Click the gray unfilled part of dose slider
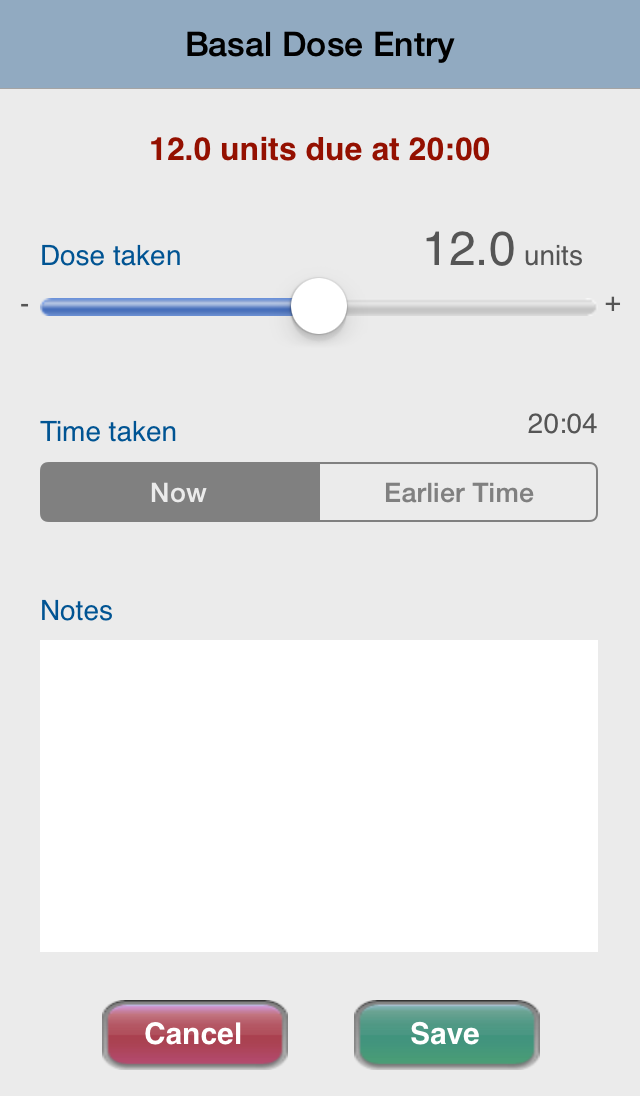This screenshot has height=1096, width=640. point(471,306)
